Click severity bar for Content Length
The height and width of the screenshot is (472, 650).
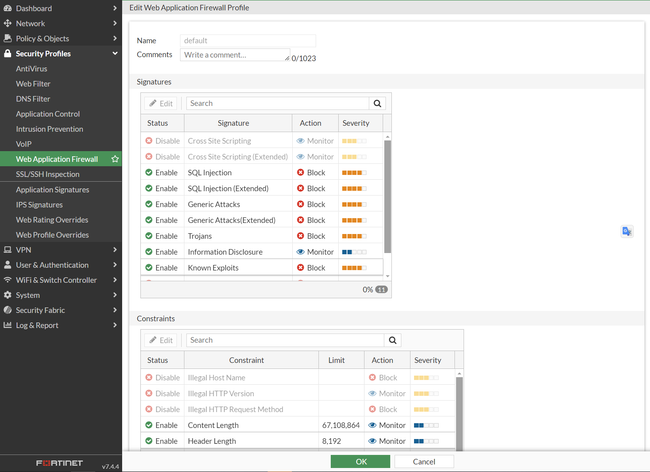426,425
